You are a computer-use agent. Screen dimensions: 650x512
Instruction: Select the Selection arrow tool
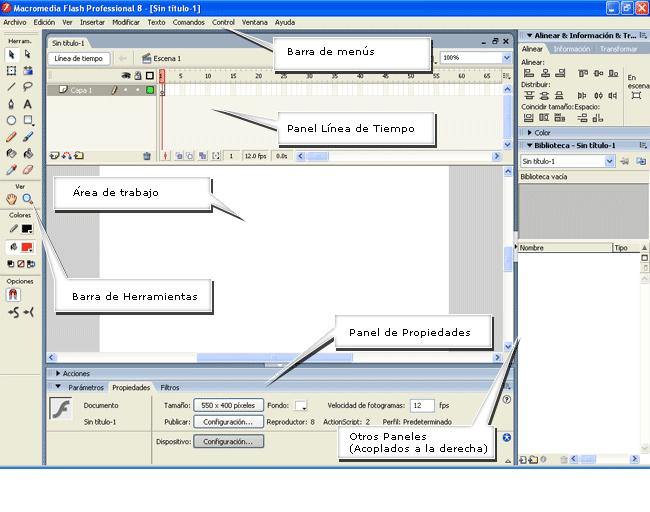pyautogui.click(x=11, y=54)
